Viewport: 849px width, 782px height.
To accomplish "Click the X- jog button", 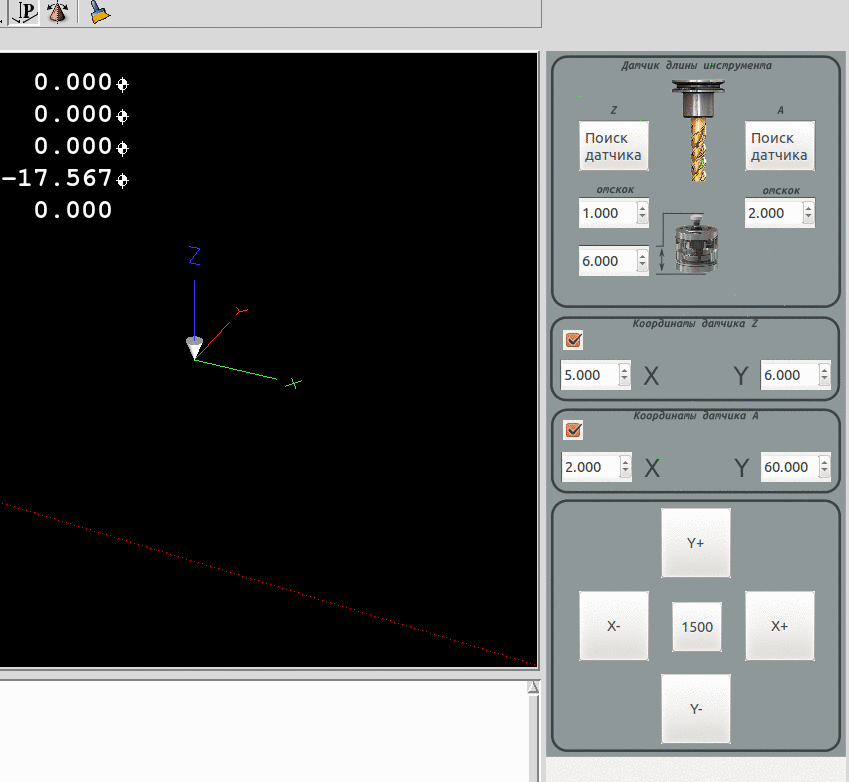I will pos(613,626).
